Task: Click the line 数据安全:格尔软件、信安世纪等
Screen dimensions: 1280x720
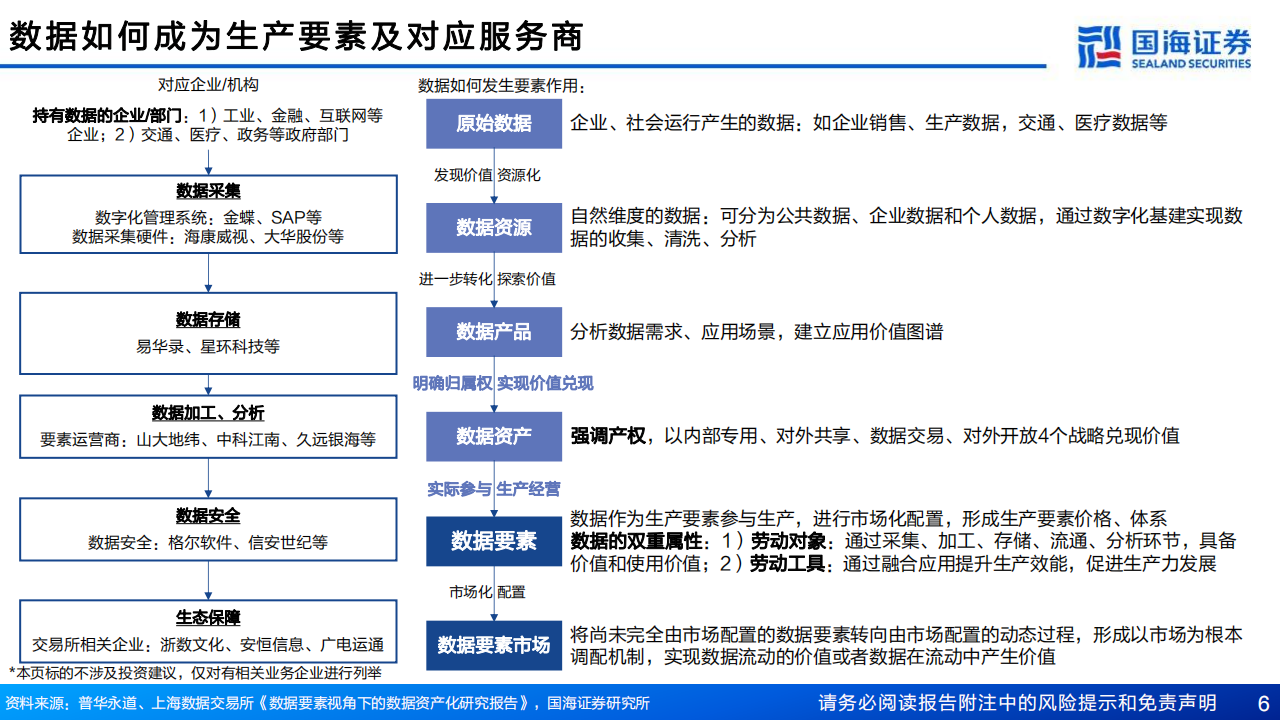Action: [x=208, y=543]
